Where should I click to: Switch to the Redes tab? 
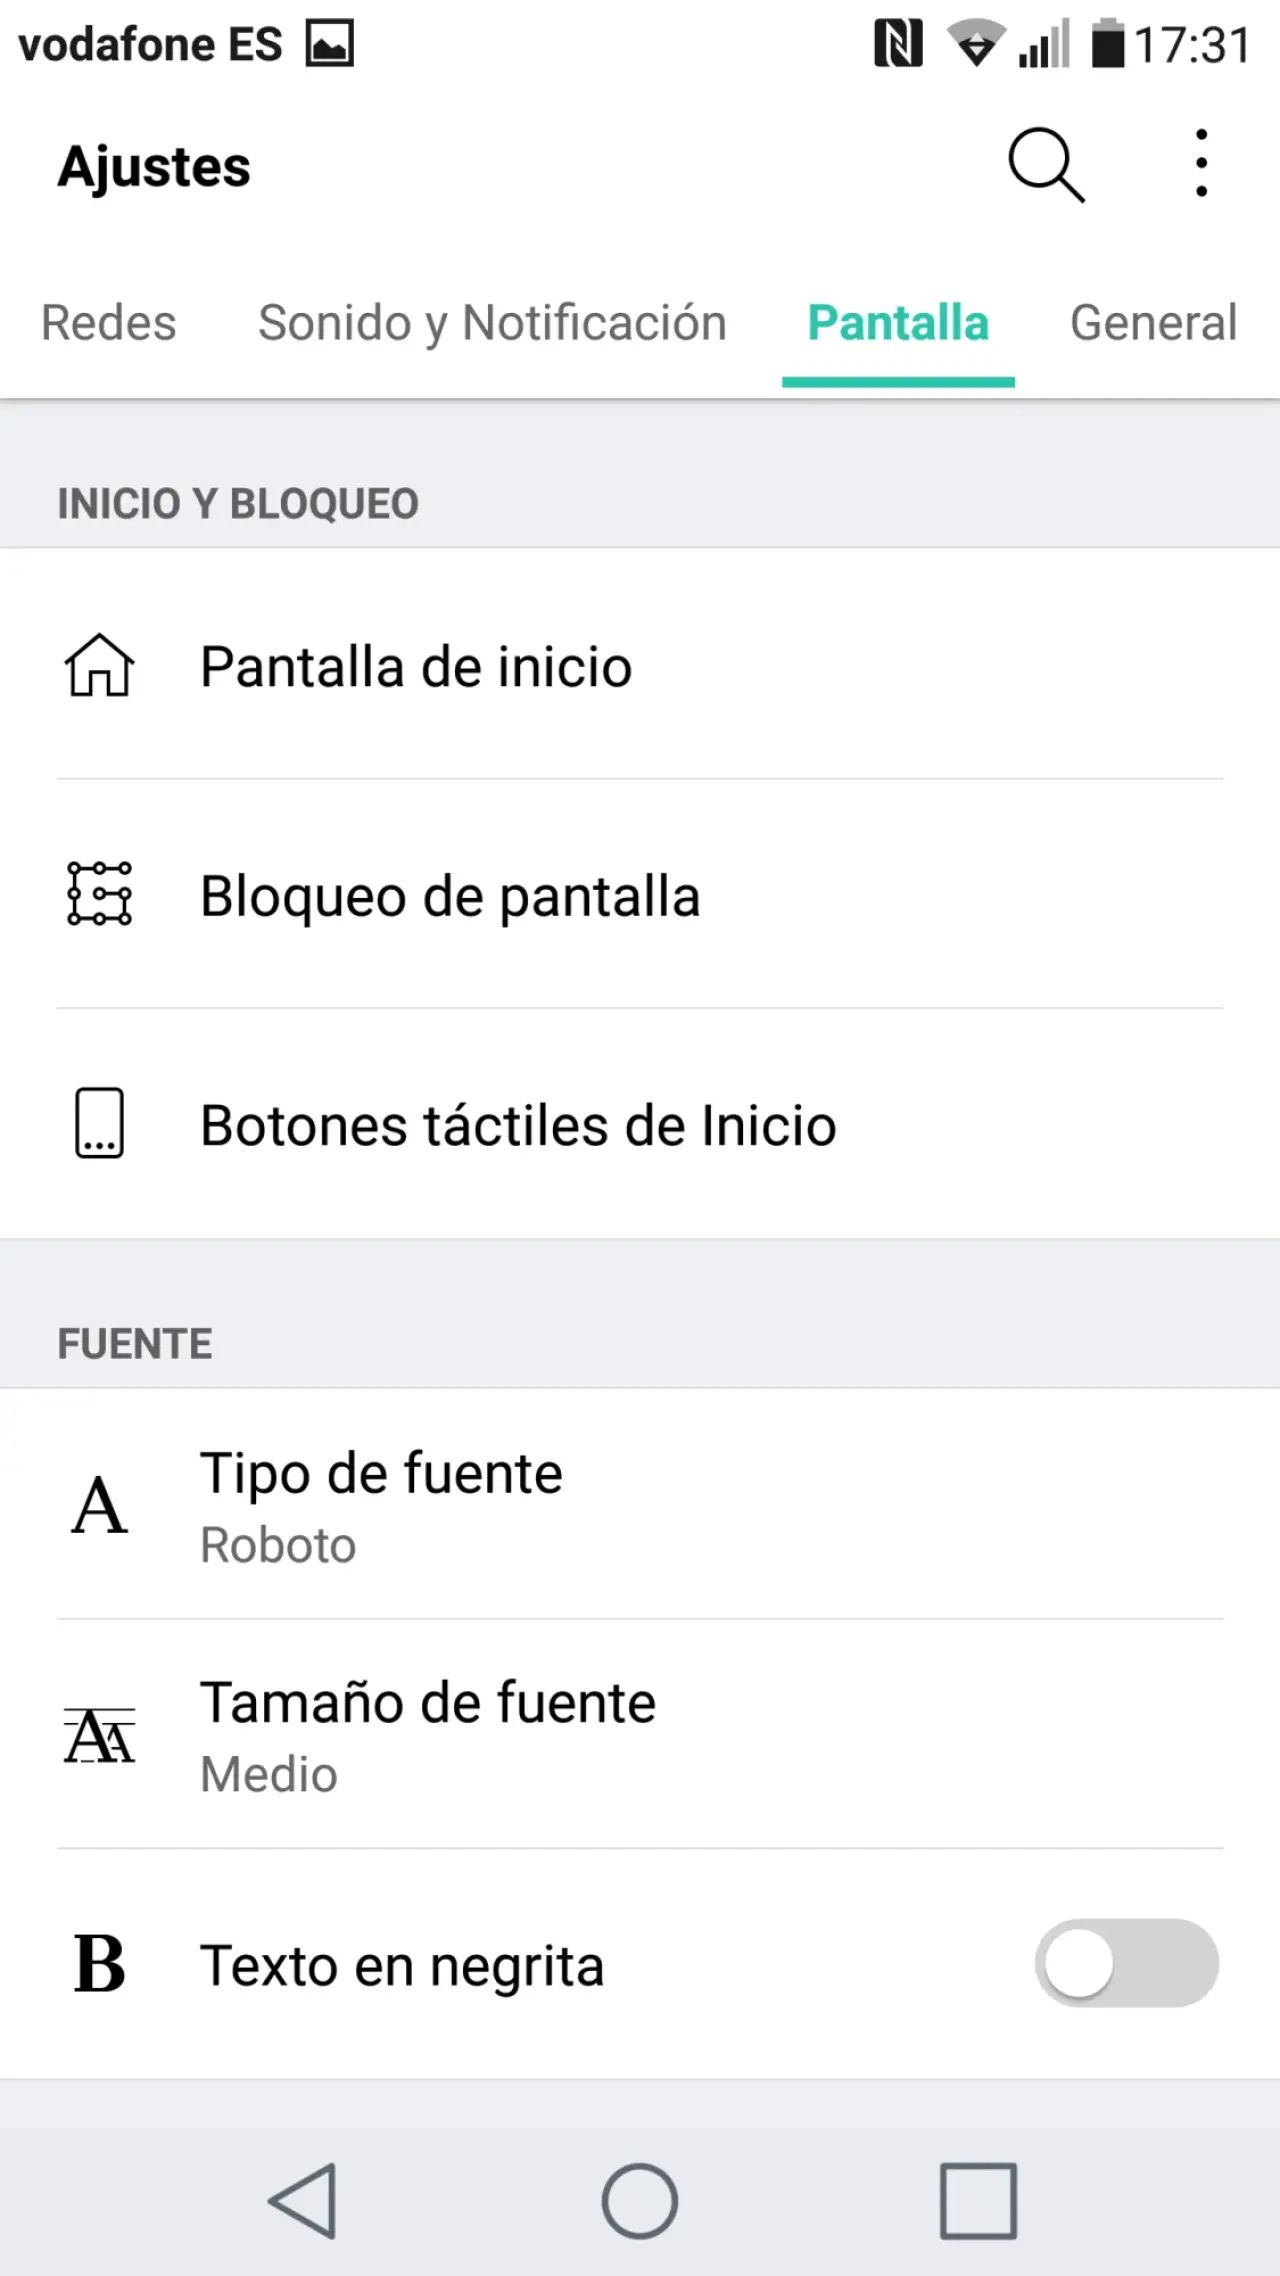pyautogui.click(x=108, y=323)
